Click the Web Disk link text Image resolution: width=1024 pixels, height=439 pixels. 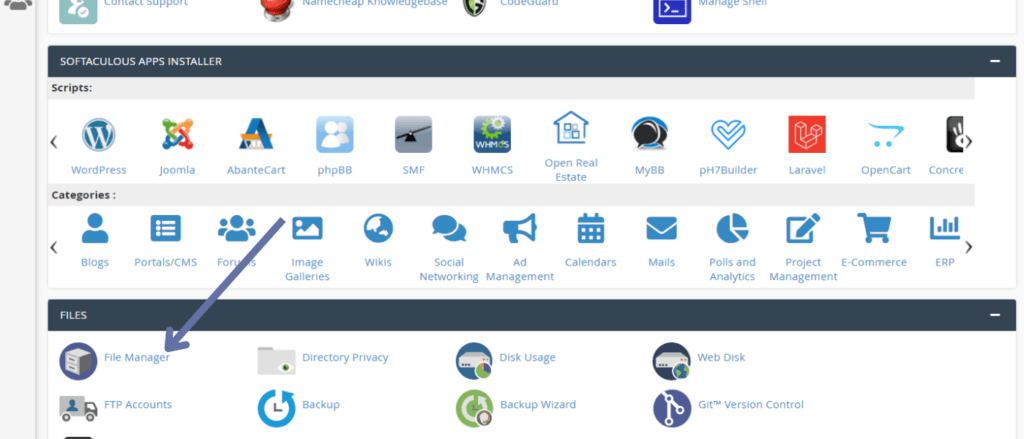pos(721,357)
